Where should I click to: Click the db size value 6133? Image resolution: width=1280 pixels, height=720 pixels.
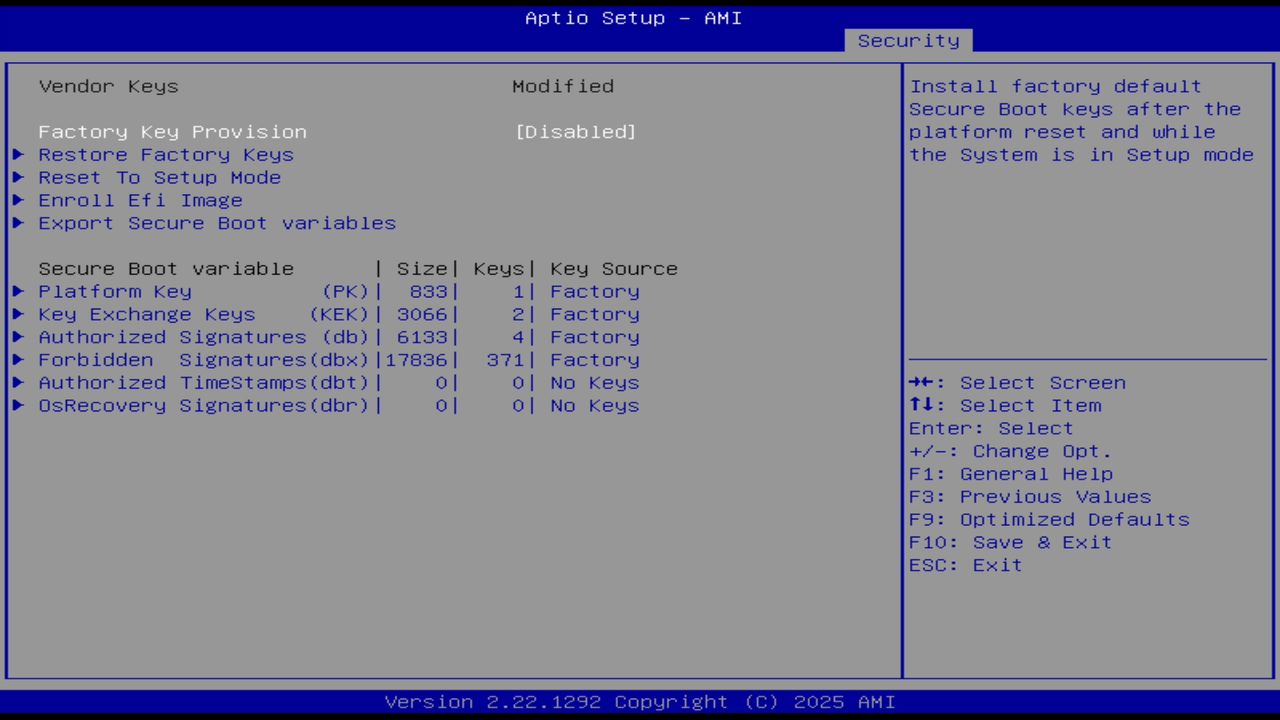click(x=422, y=337)
